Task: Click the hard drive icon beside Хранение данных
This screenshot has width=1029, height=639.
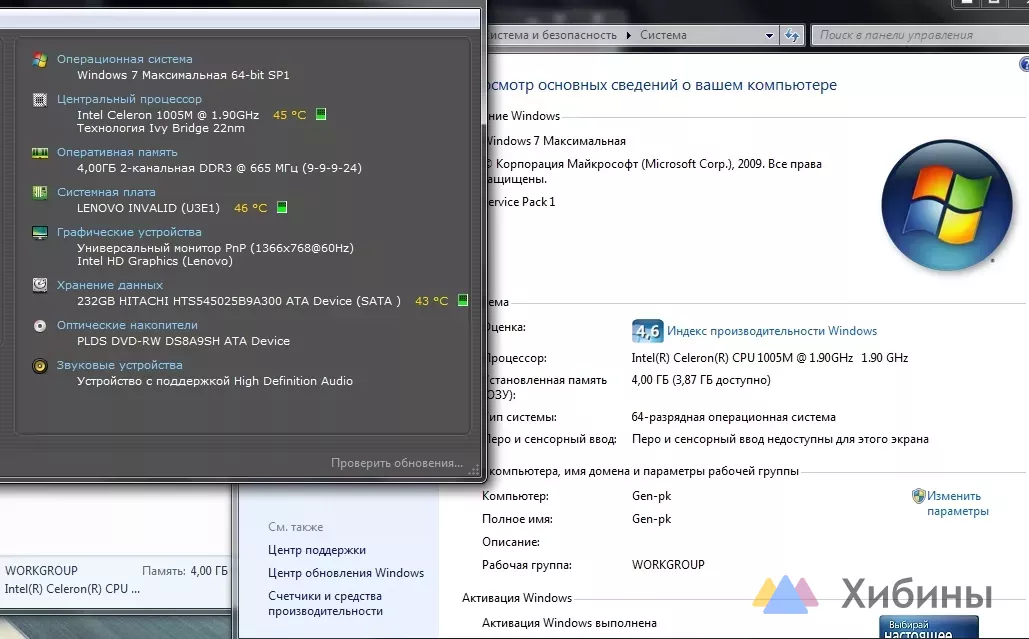Action: click(x=40, y=285)
